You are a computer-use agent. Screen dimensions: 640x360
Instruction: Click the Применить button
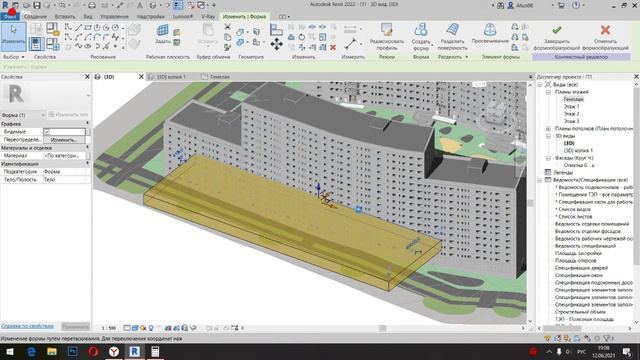pos(76,327)
